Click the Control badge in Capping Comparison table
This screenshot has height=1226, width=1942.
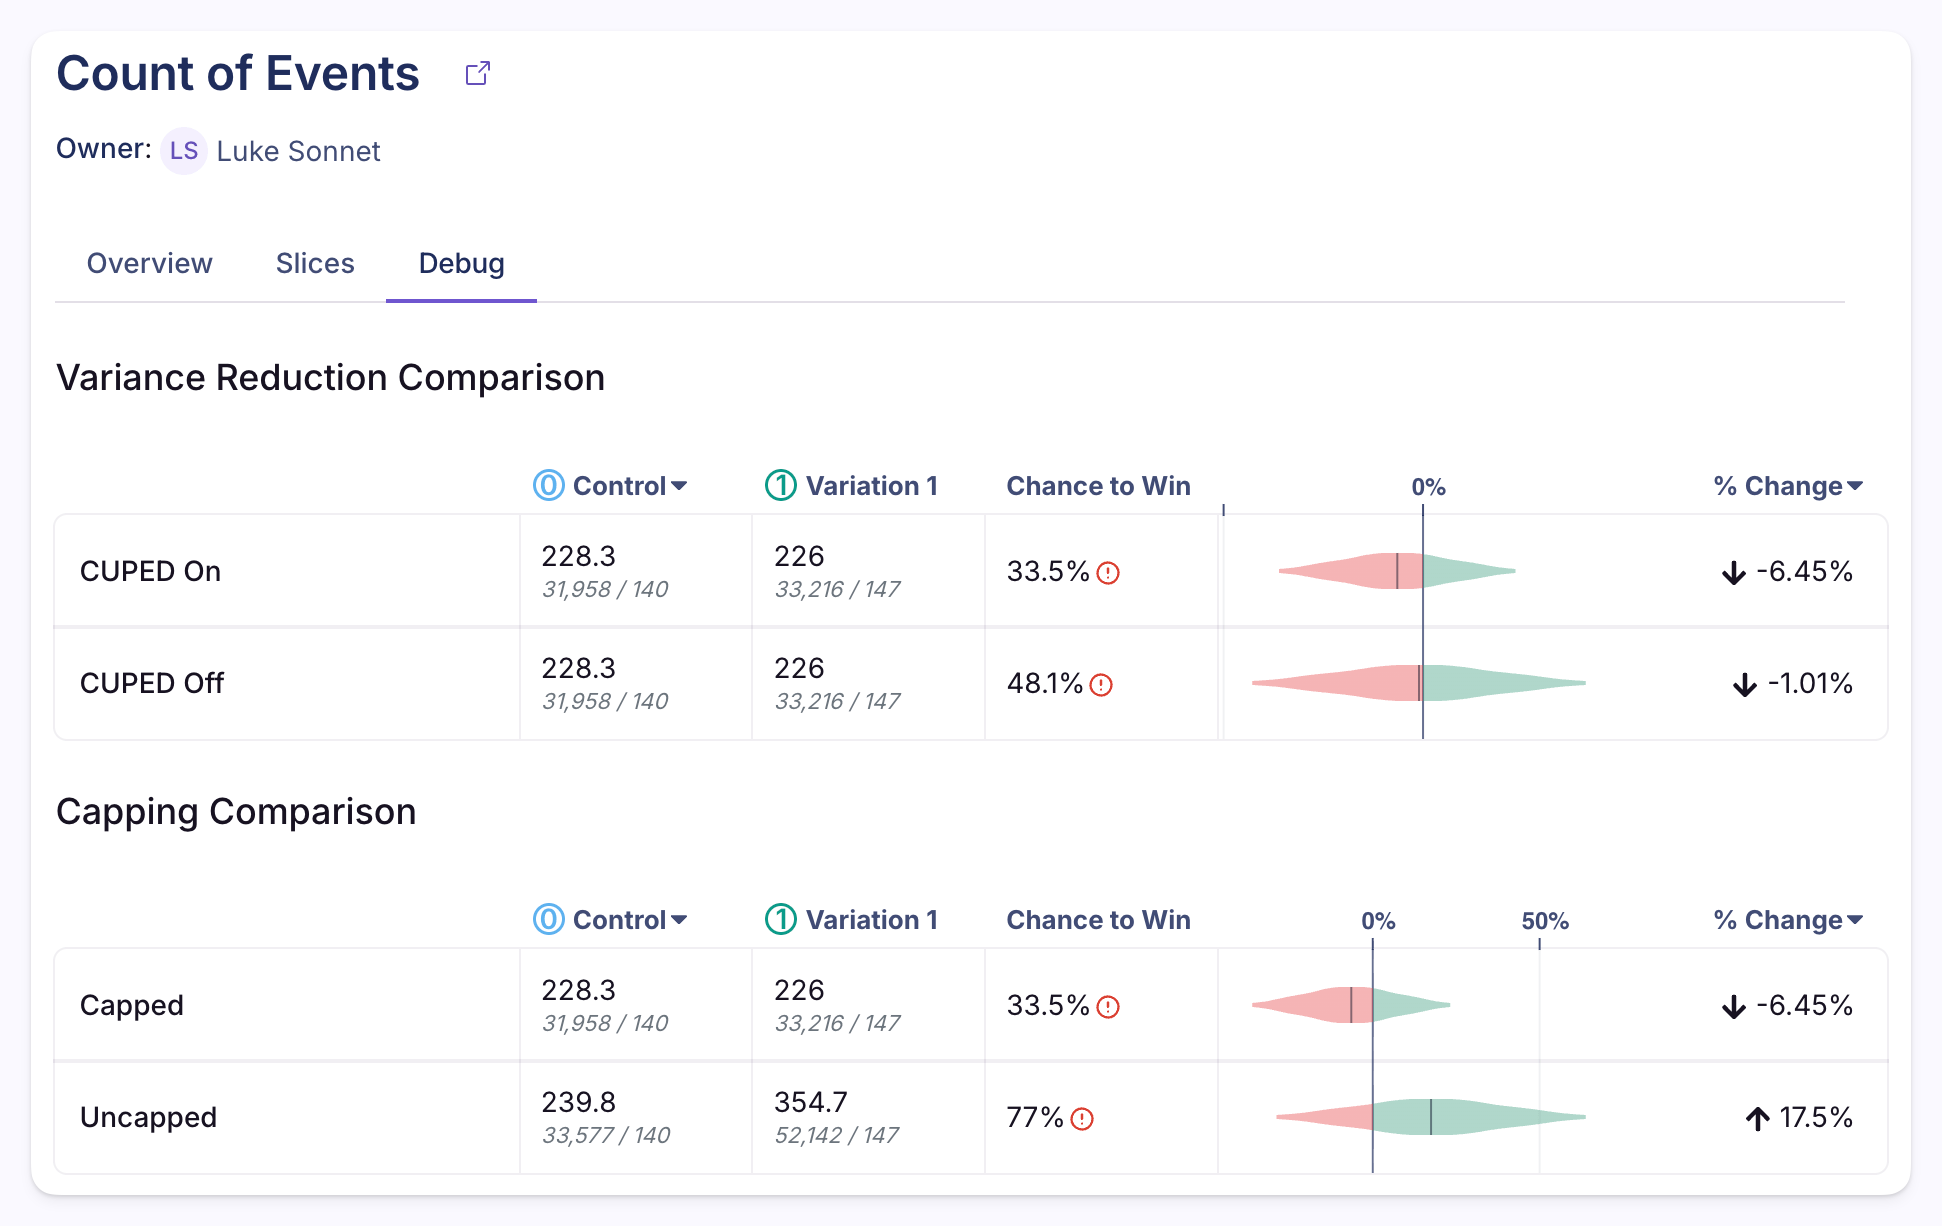pyautogui.click(x=546, y=919)
